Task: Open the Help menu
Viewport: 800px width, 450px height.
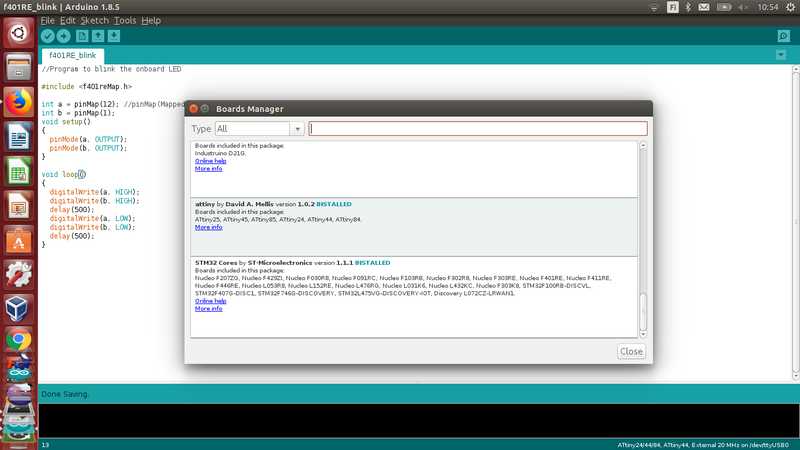Action: pos(151,20)
